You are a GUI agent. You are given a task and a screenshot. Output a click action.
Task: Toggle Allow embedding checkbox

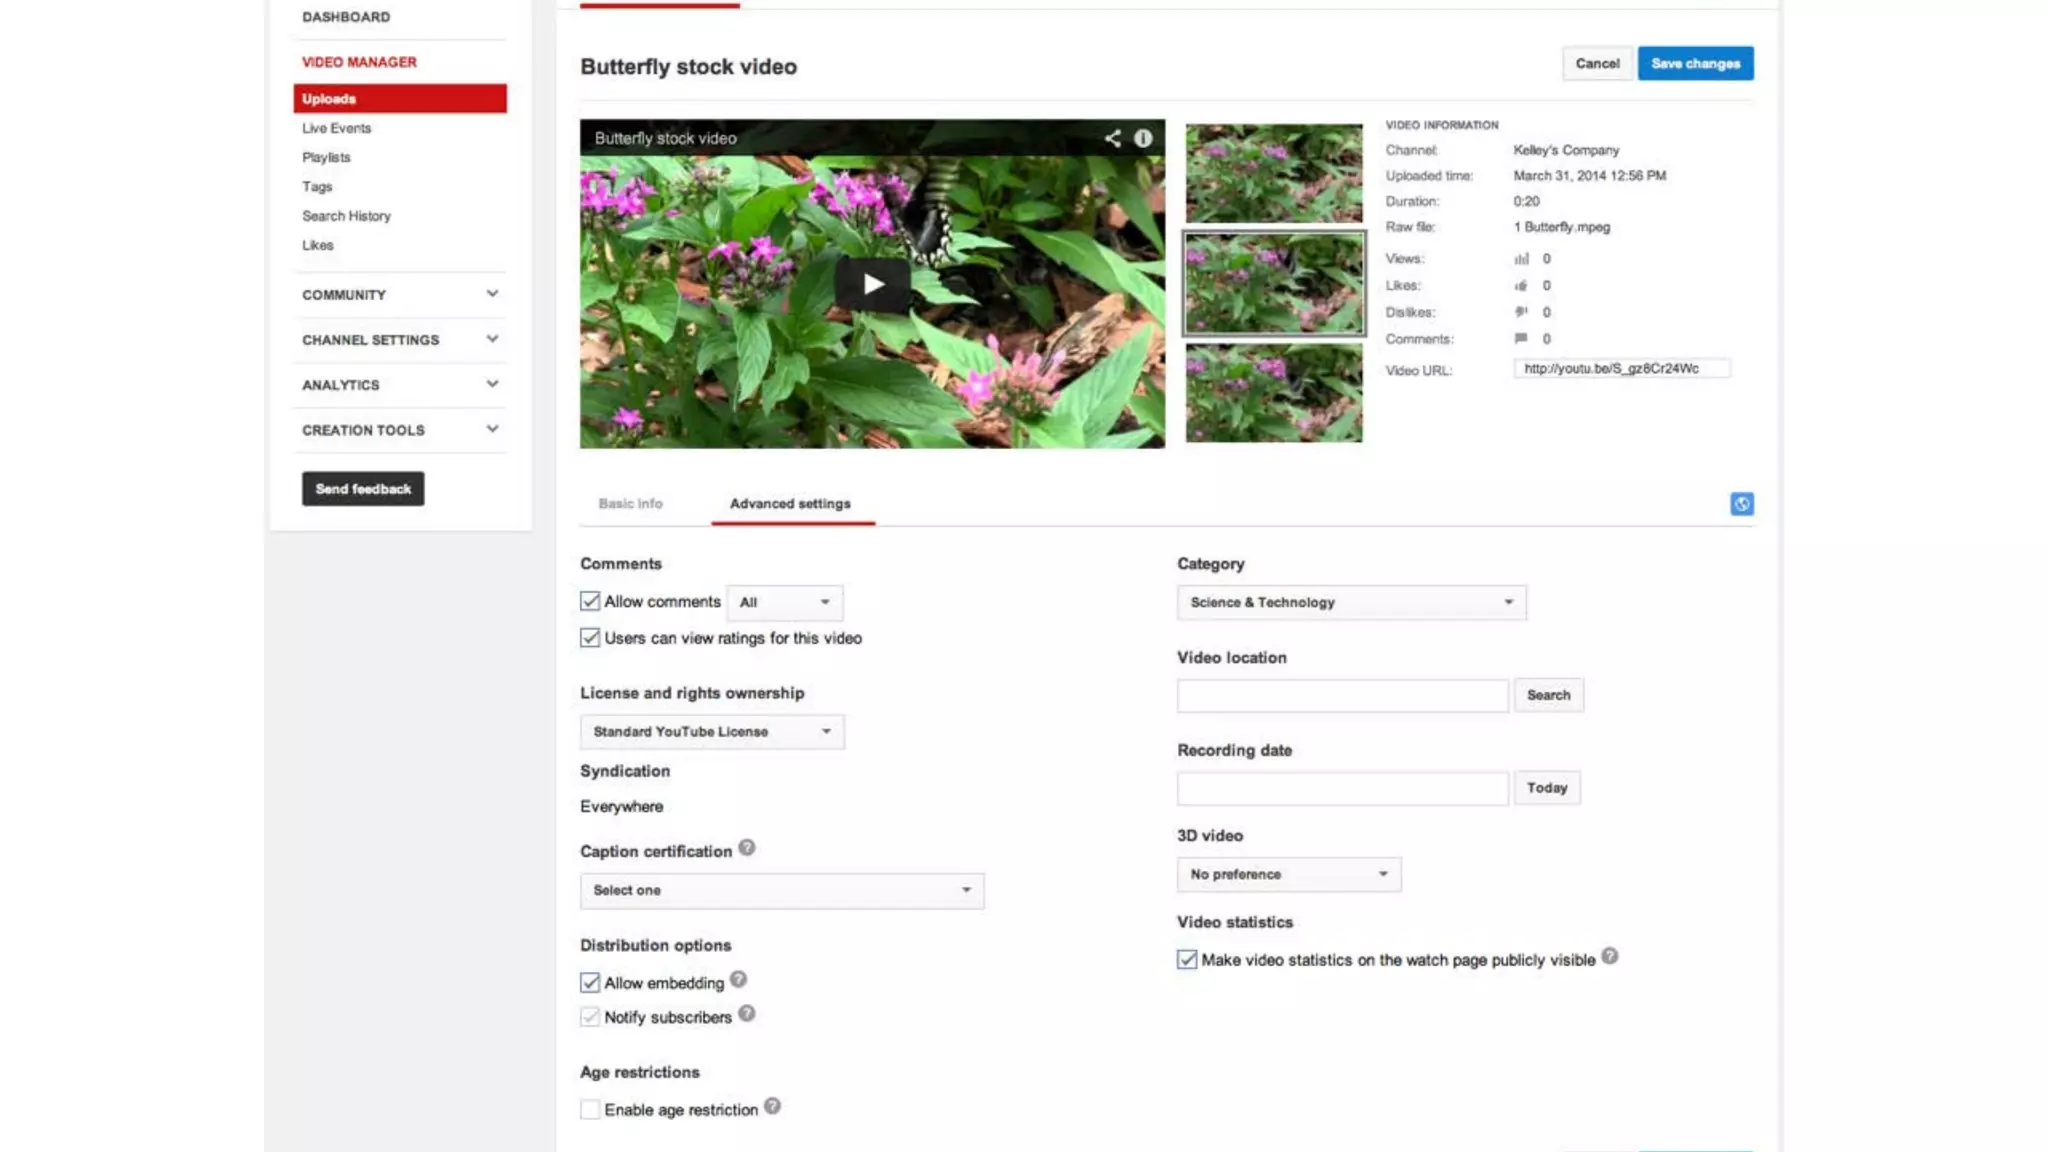[x=590, y=983]
